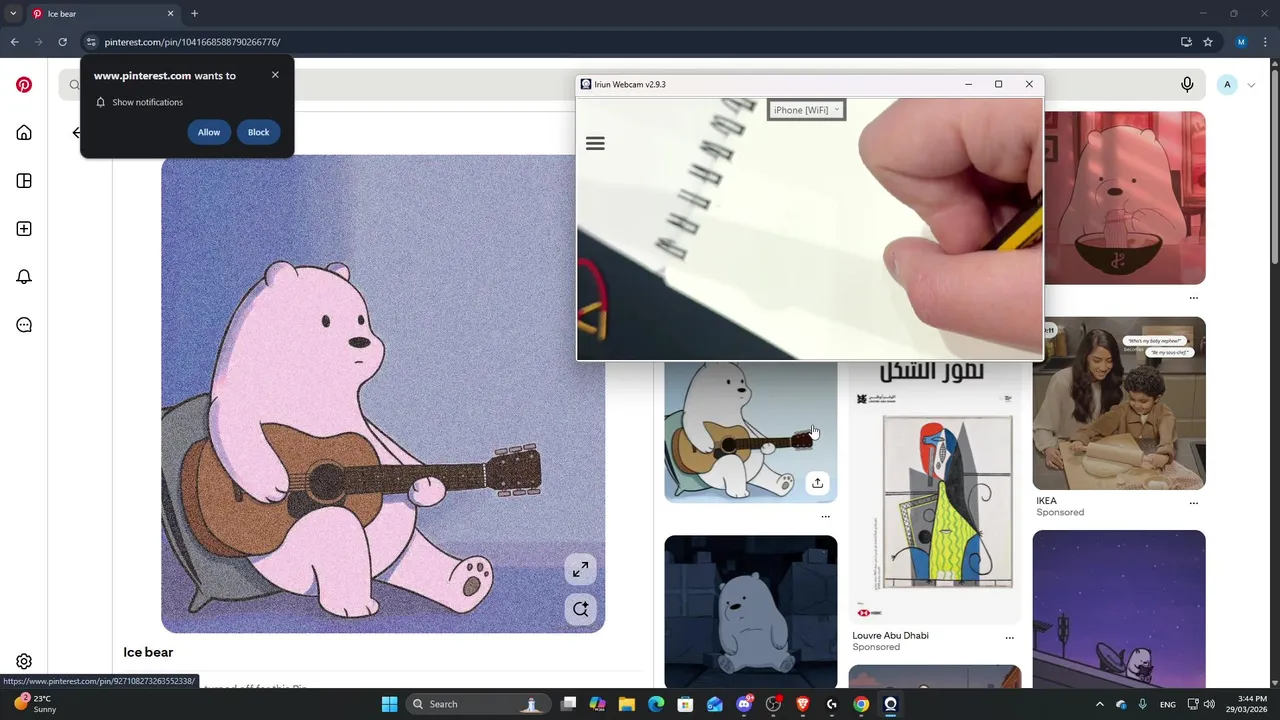
Task: Open the Chrome profile M avatar
Action: point(1241,42)
